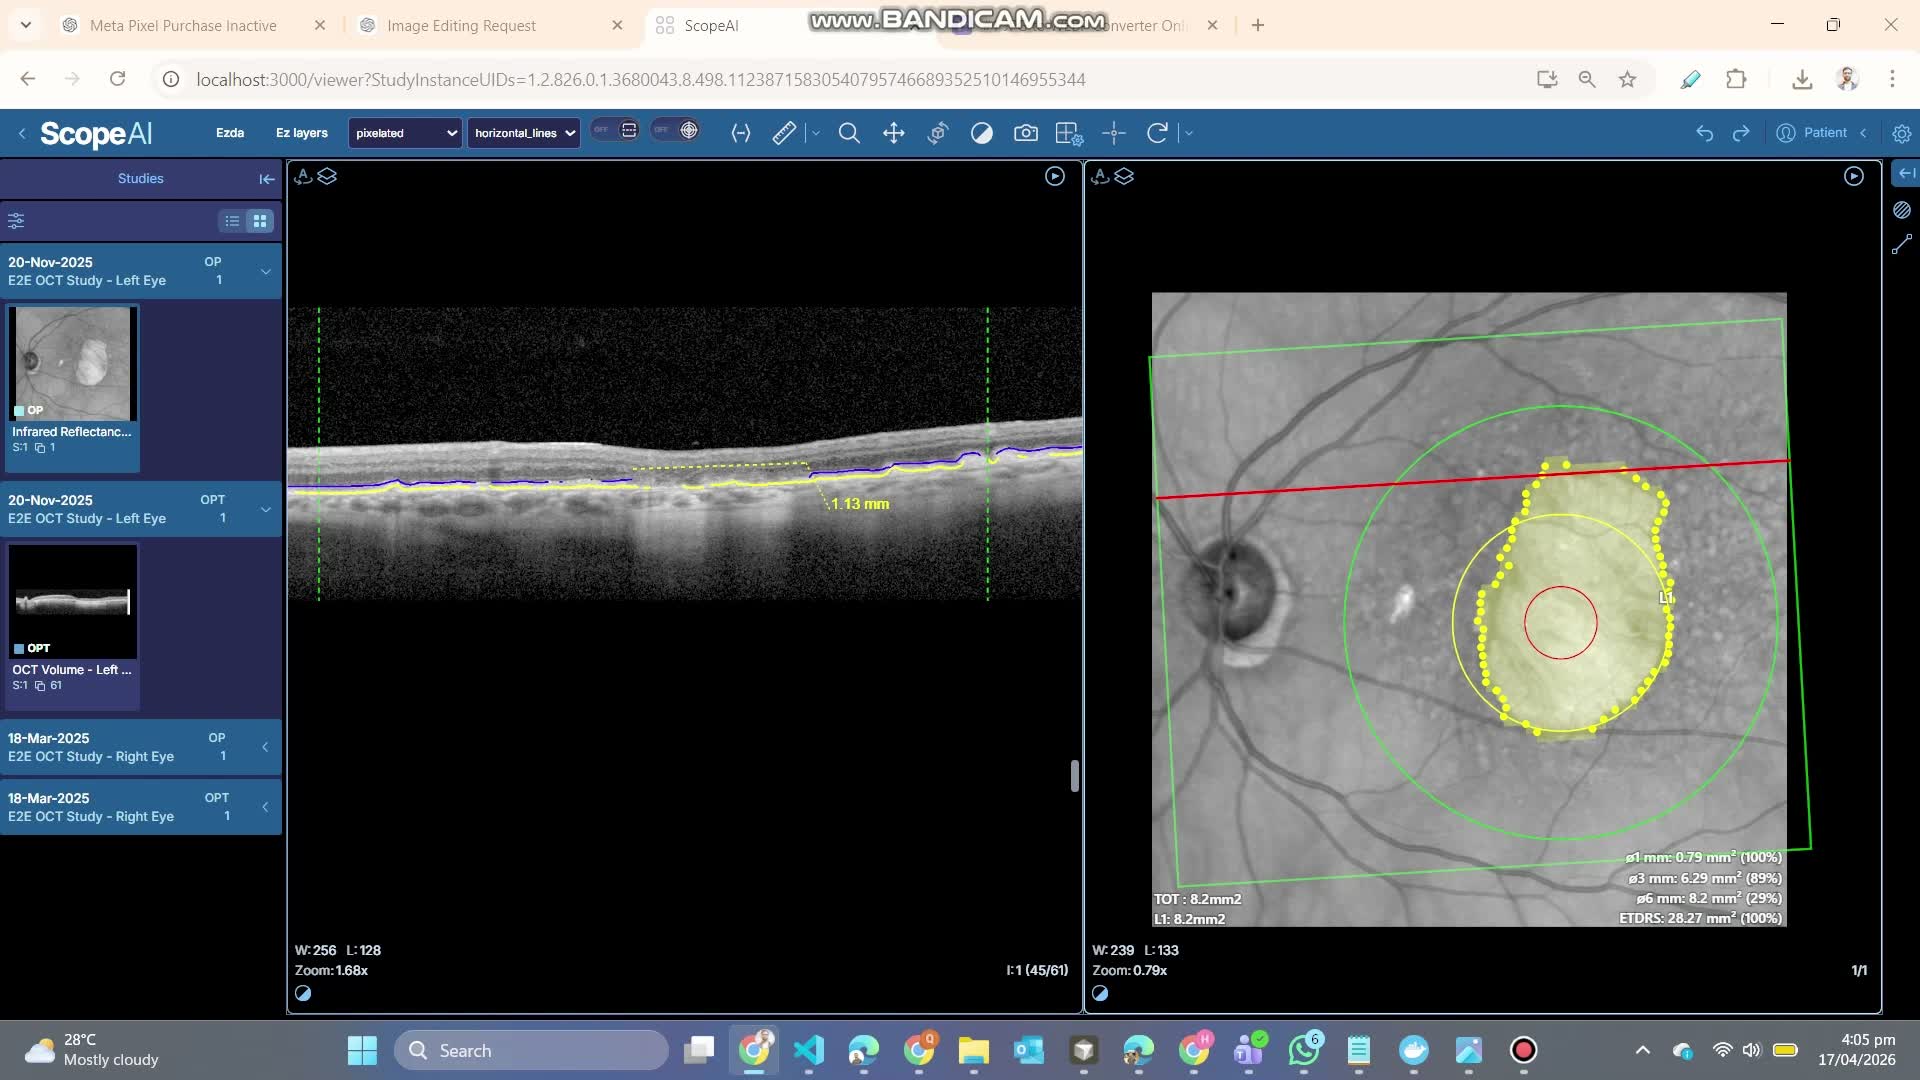Image resolution: width=1920 pixels, height=1080 pixels.
Task: Select the ruler measurement tool
Action: [x=784, y=133]
